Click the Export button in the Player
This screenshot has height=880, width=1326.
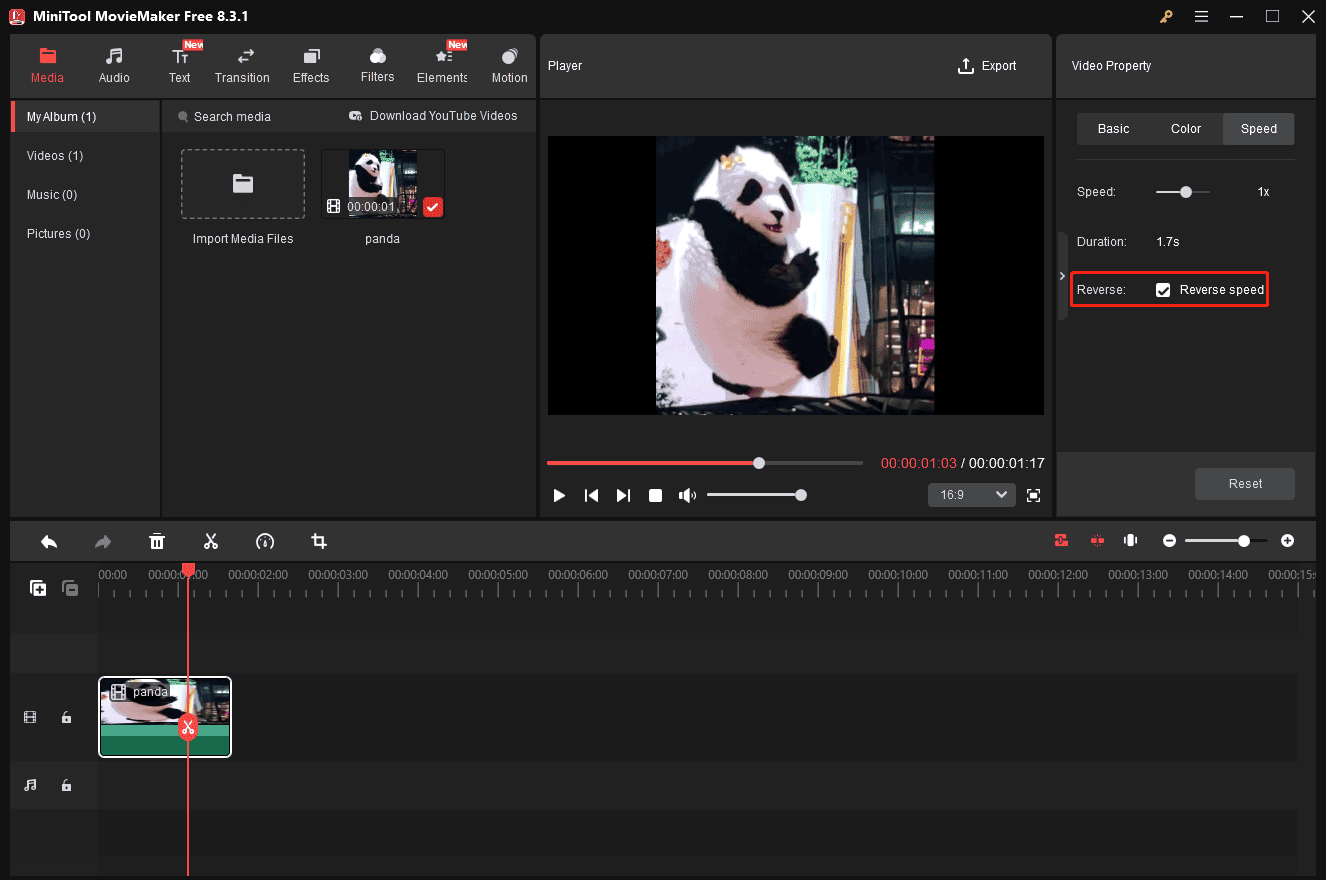(987, 65)
